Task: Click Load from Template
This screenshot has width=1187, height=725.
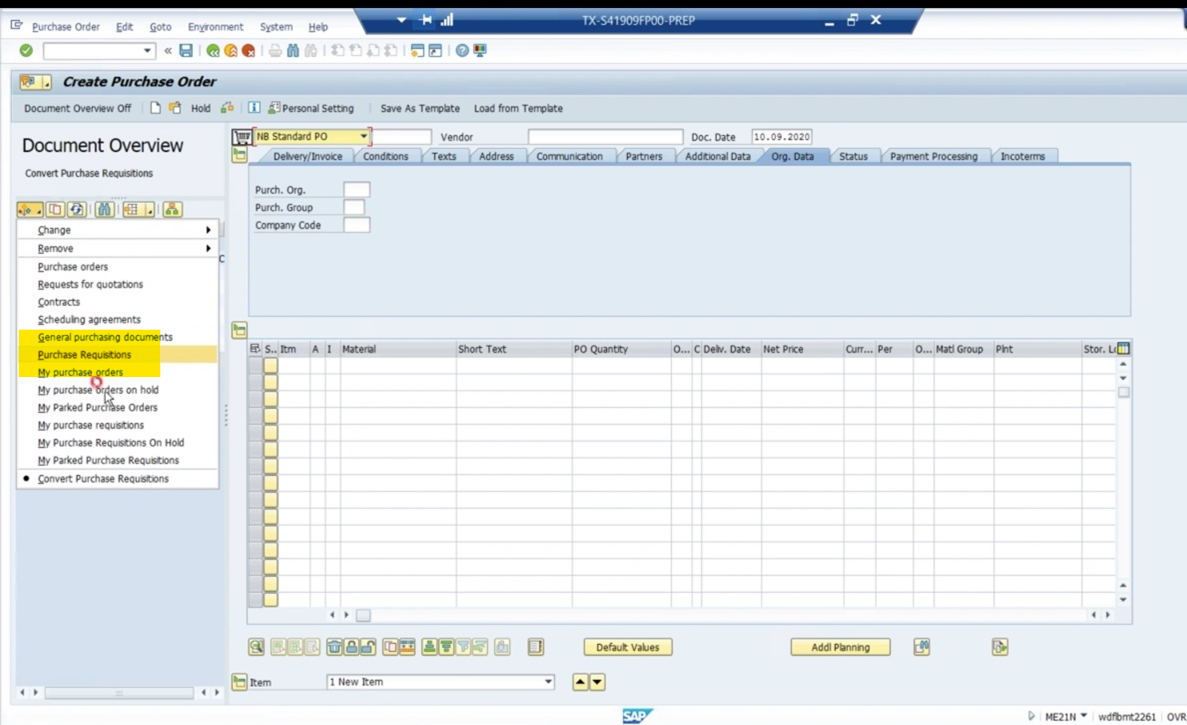Action: pos(519,108)
